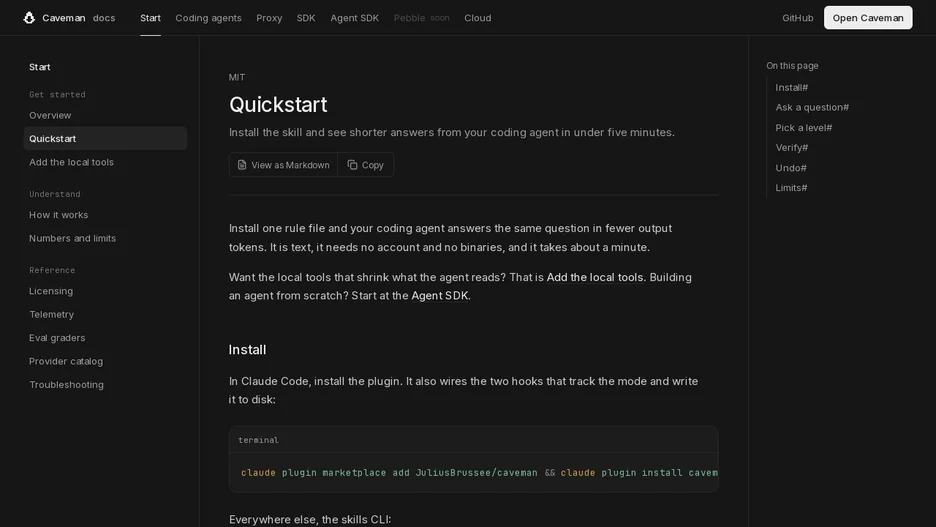The image size is (936, 527).
Task: Click the copy icon beside Copy
Action: 352,165
